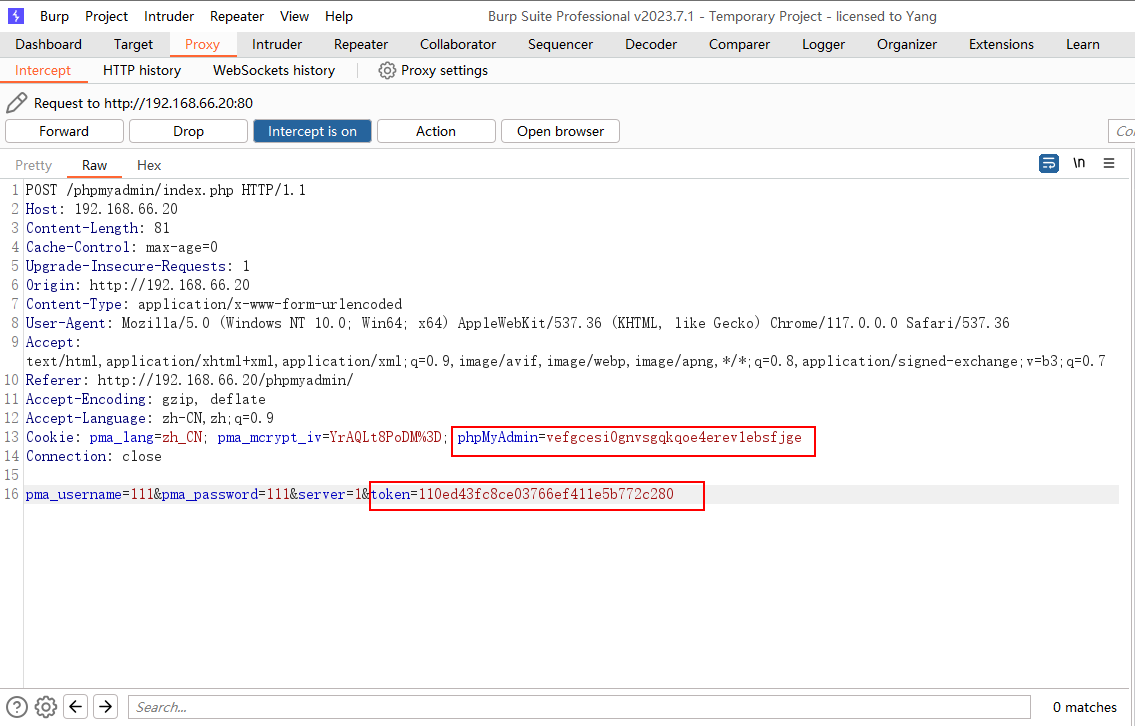Open search settings gear icon at bottom
Viewport: 1135px width, 726px height.
point(46,707)
